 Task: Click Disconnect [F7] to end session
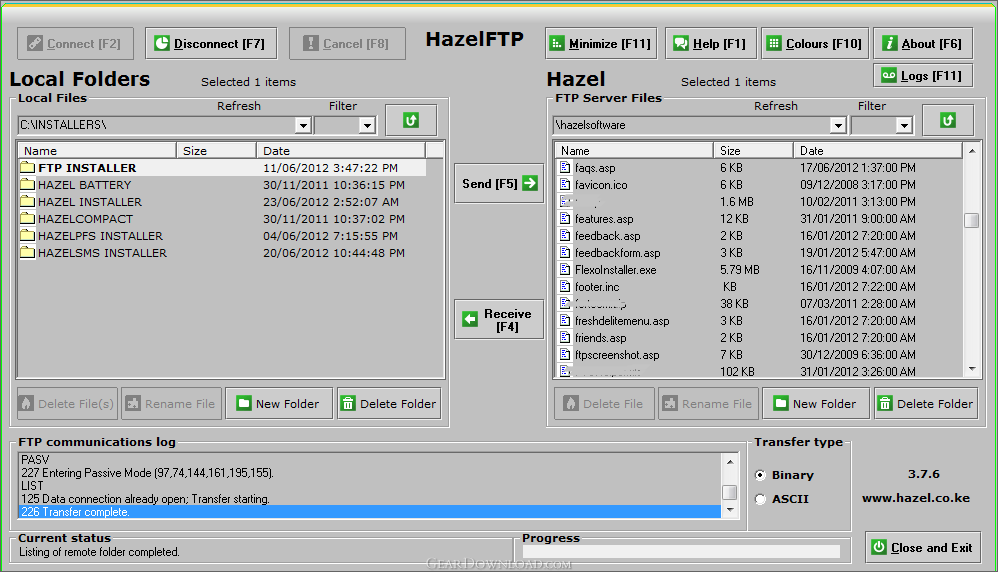[211, 43]
